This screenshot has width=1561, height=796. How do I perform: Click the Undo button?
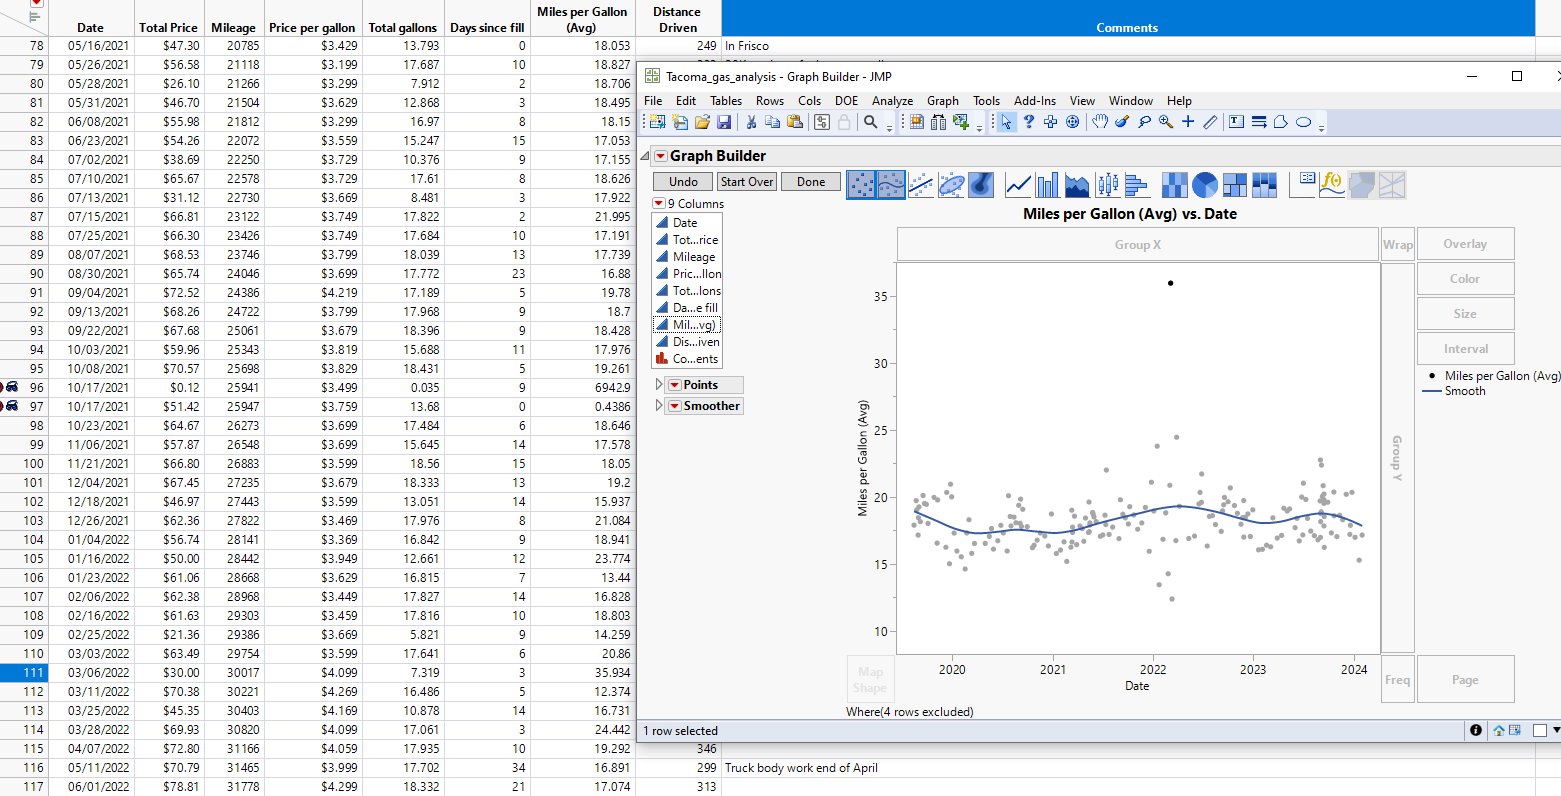coord(683,182)
